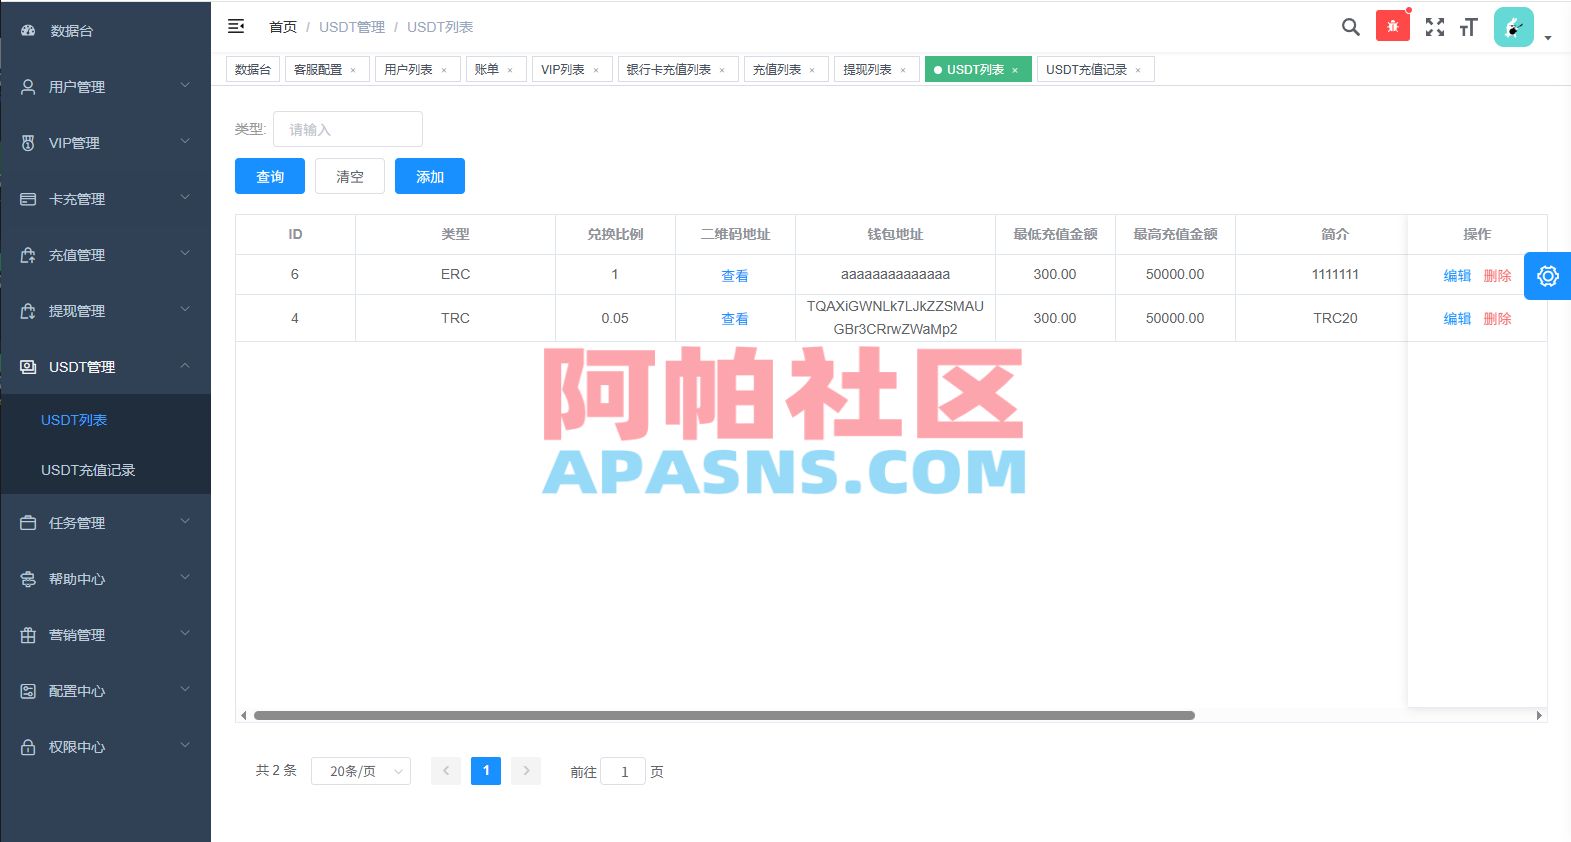Go to 数据台 in the sidebar
The image size is (1571, 842).
[106, 31]
